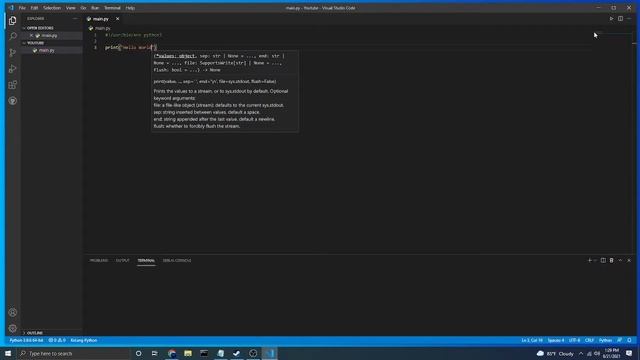Image resolution: width=640 pixels, height=360 pixels.
Task: Open the feedback icon in the status bar
Action: tap(620, 340)
